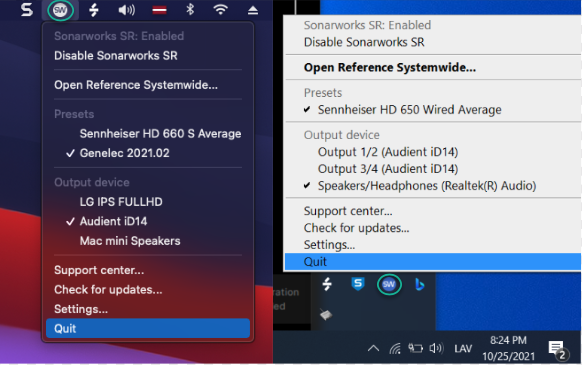Click the blue S shield tray icon
Viewport: 582px width, 365px height.
(x=358, y=284)
